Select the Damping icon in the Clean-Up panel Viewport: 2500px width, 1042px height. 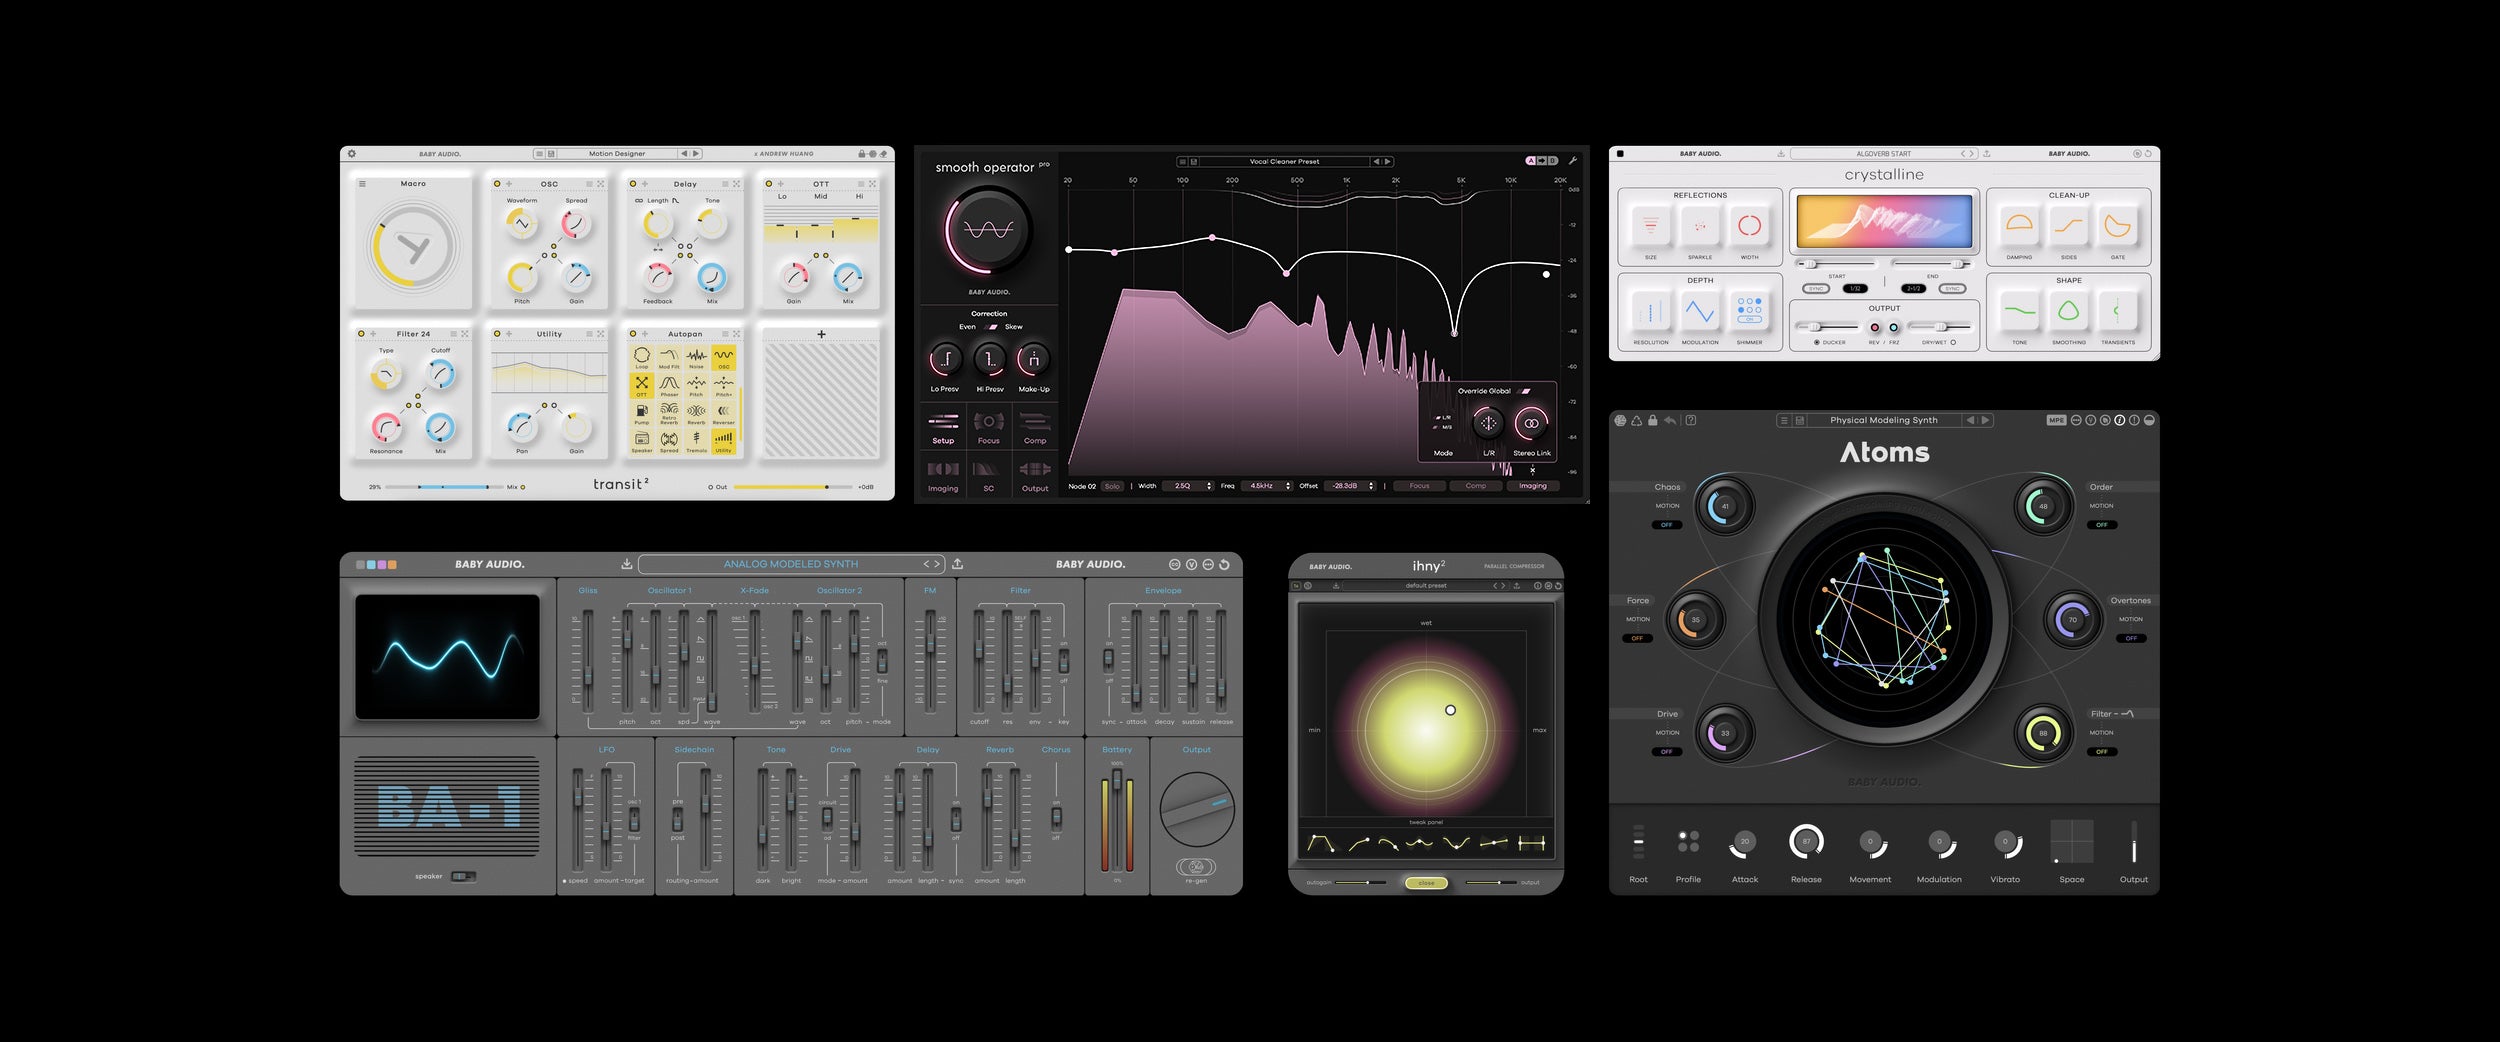[2021, 226]
